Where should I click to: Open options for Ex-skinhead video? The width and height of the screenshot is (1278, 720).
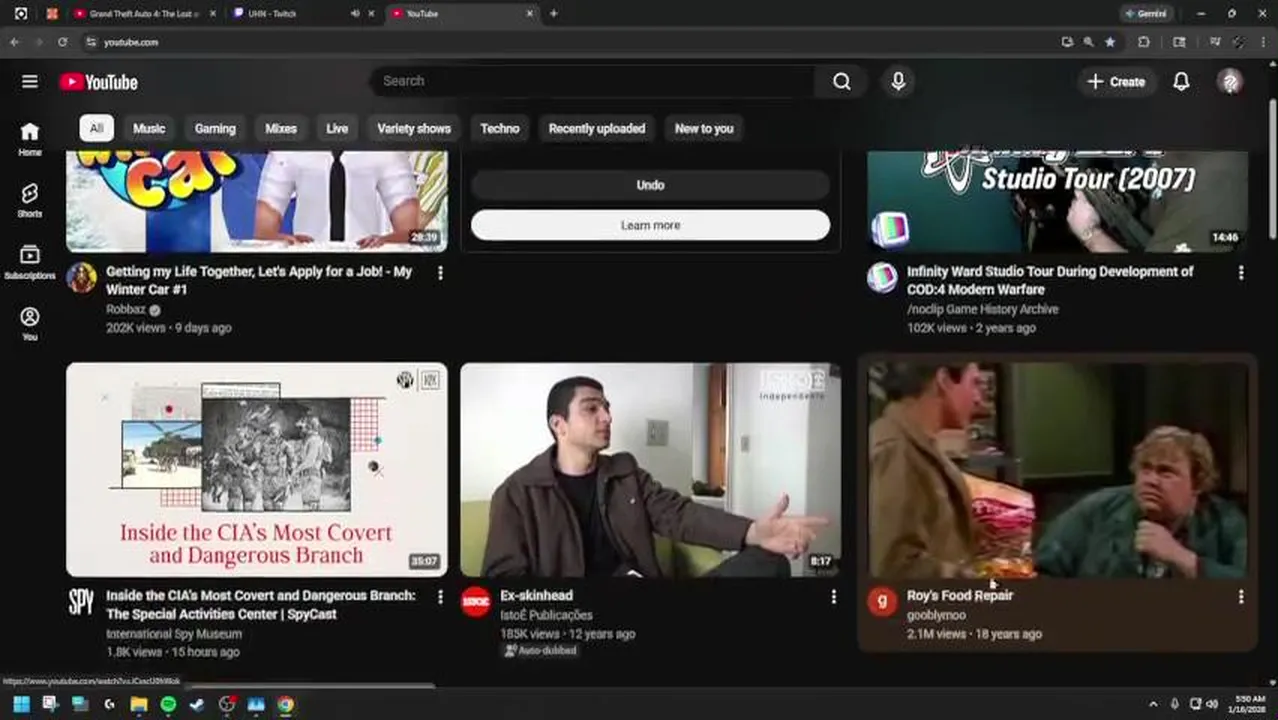coord(833,596)
